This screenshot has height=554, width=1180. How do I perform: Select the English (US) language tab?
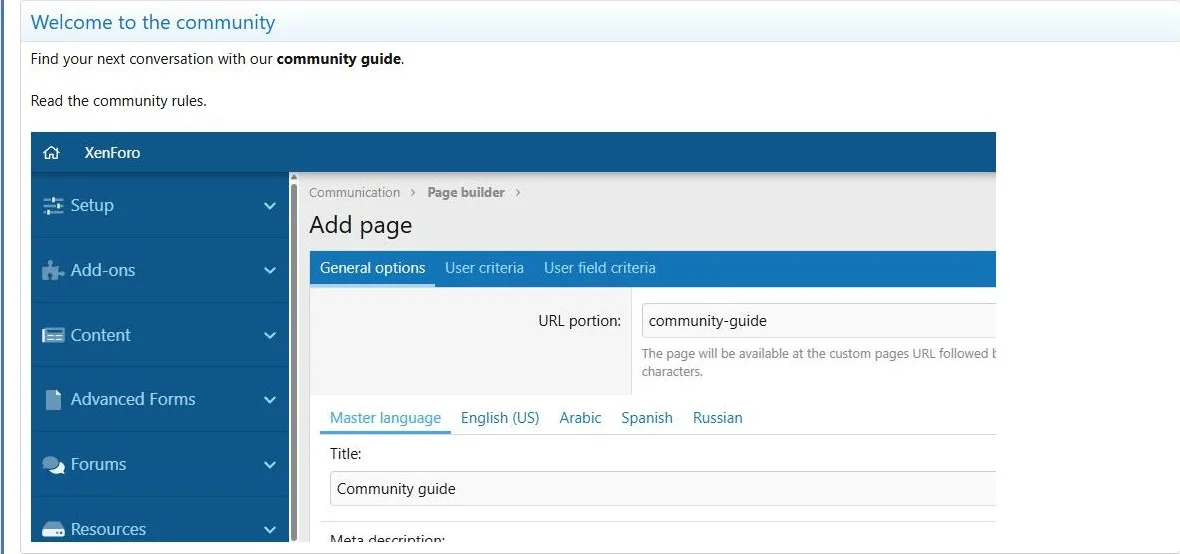(x=500, y=418)
